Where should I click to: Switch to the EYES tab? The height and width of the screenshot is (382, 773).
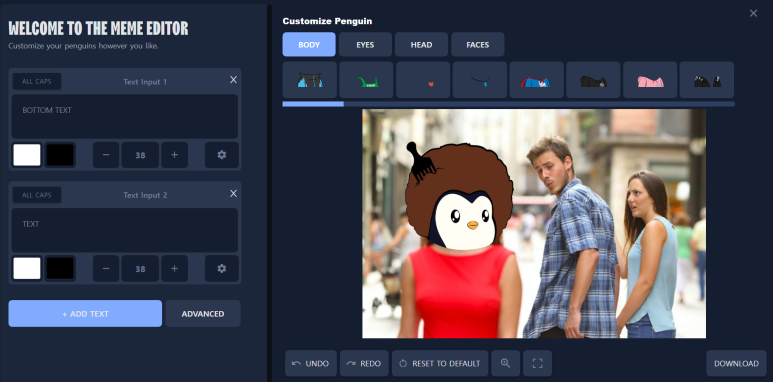pos(365,44)
